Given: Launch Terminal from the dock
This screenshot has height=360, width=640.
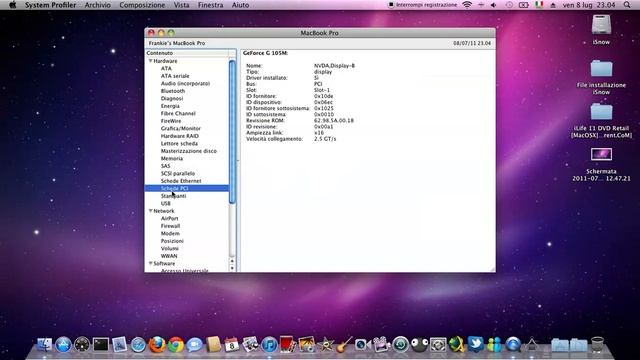Looking at the screenshot, I should pyautogui.click(x=101, y=345).
